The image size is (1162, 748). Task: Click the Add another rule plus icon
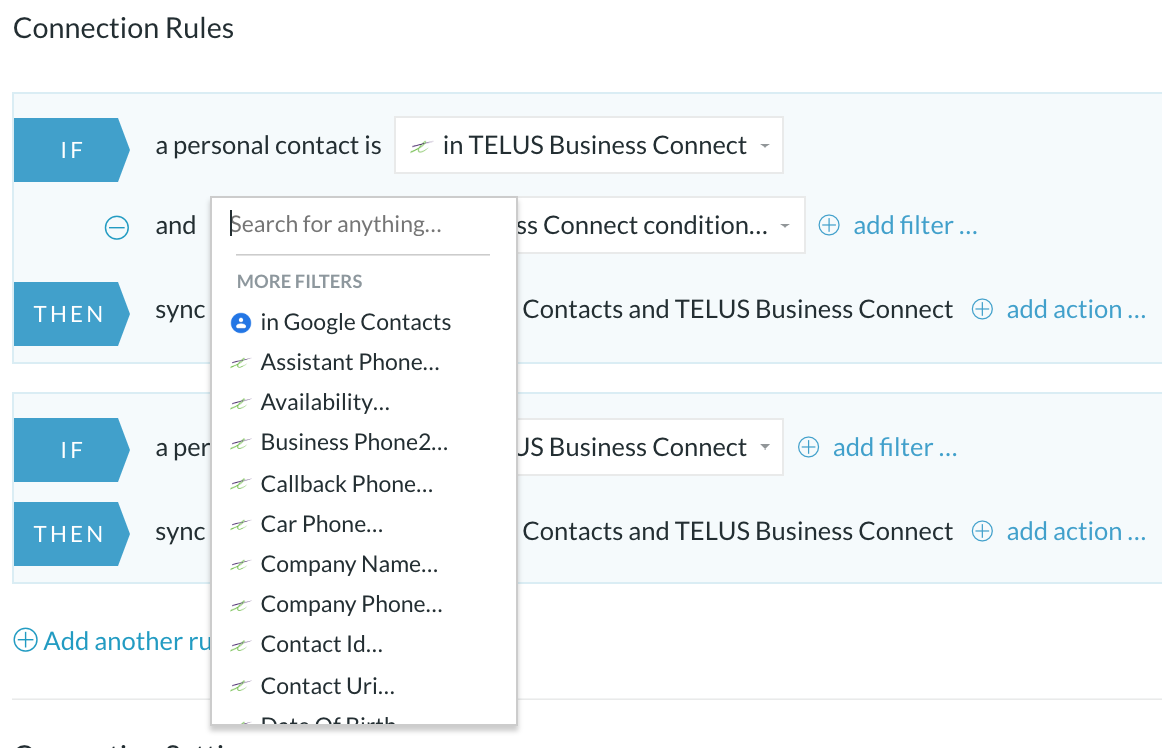pyautogui.click(x=25, y=640)
